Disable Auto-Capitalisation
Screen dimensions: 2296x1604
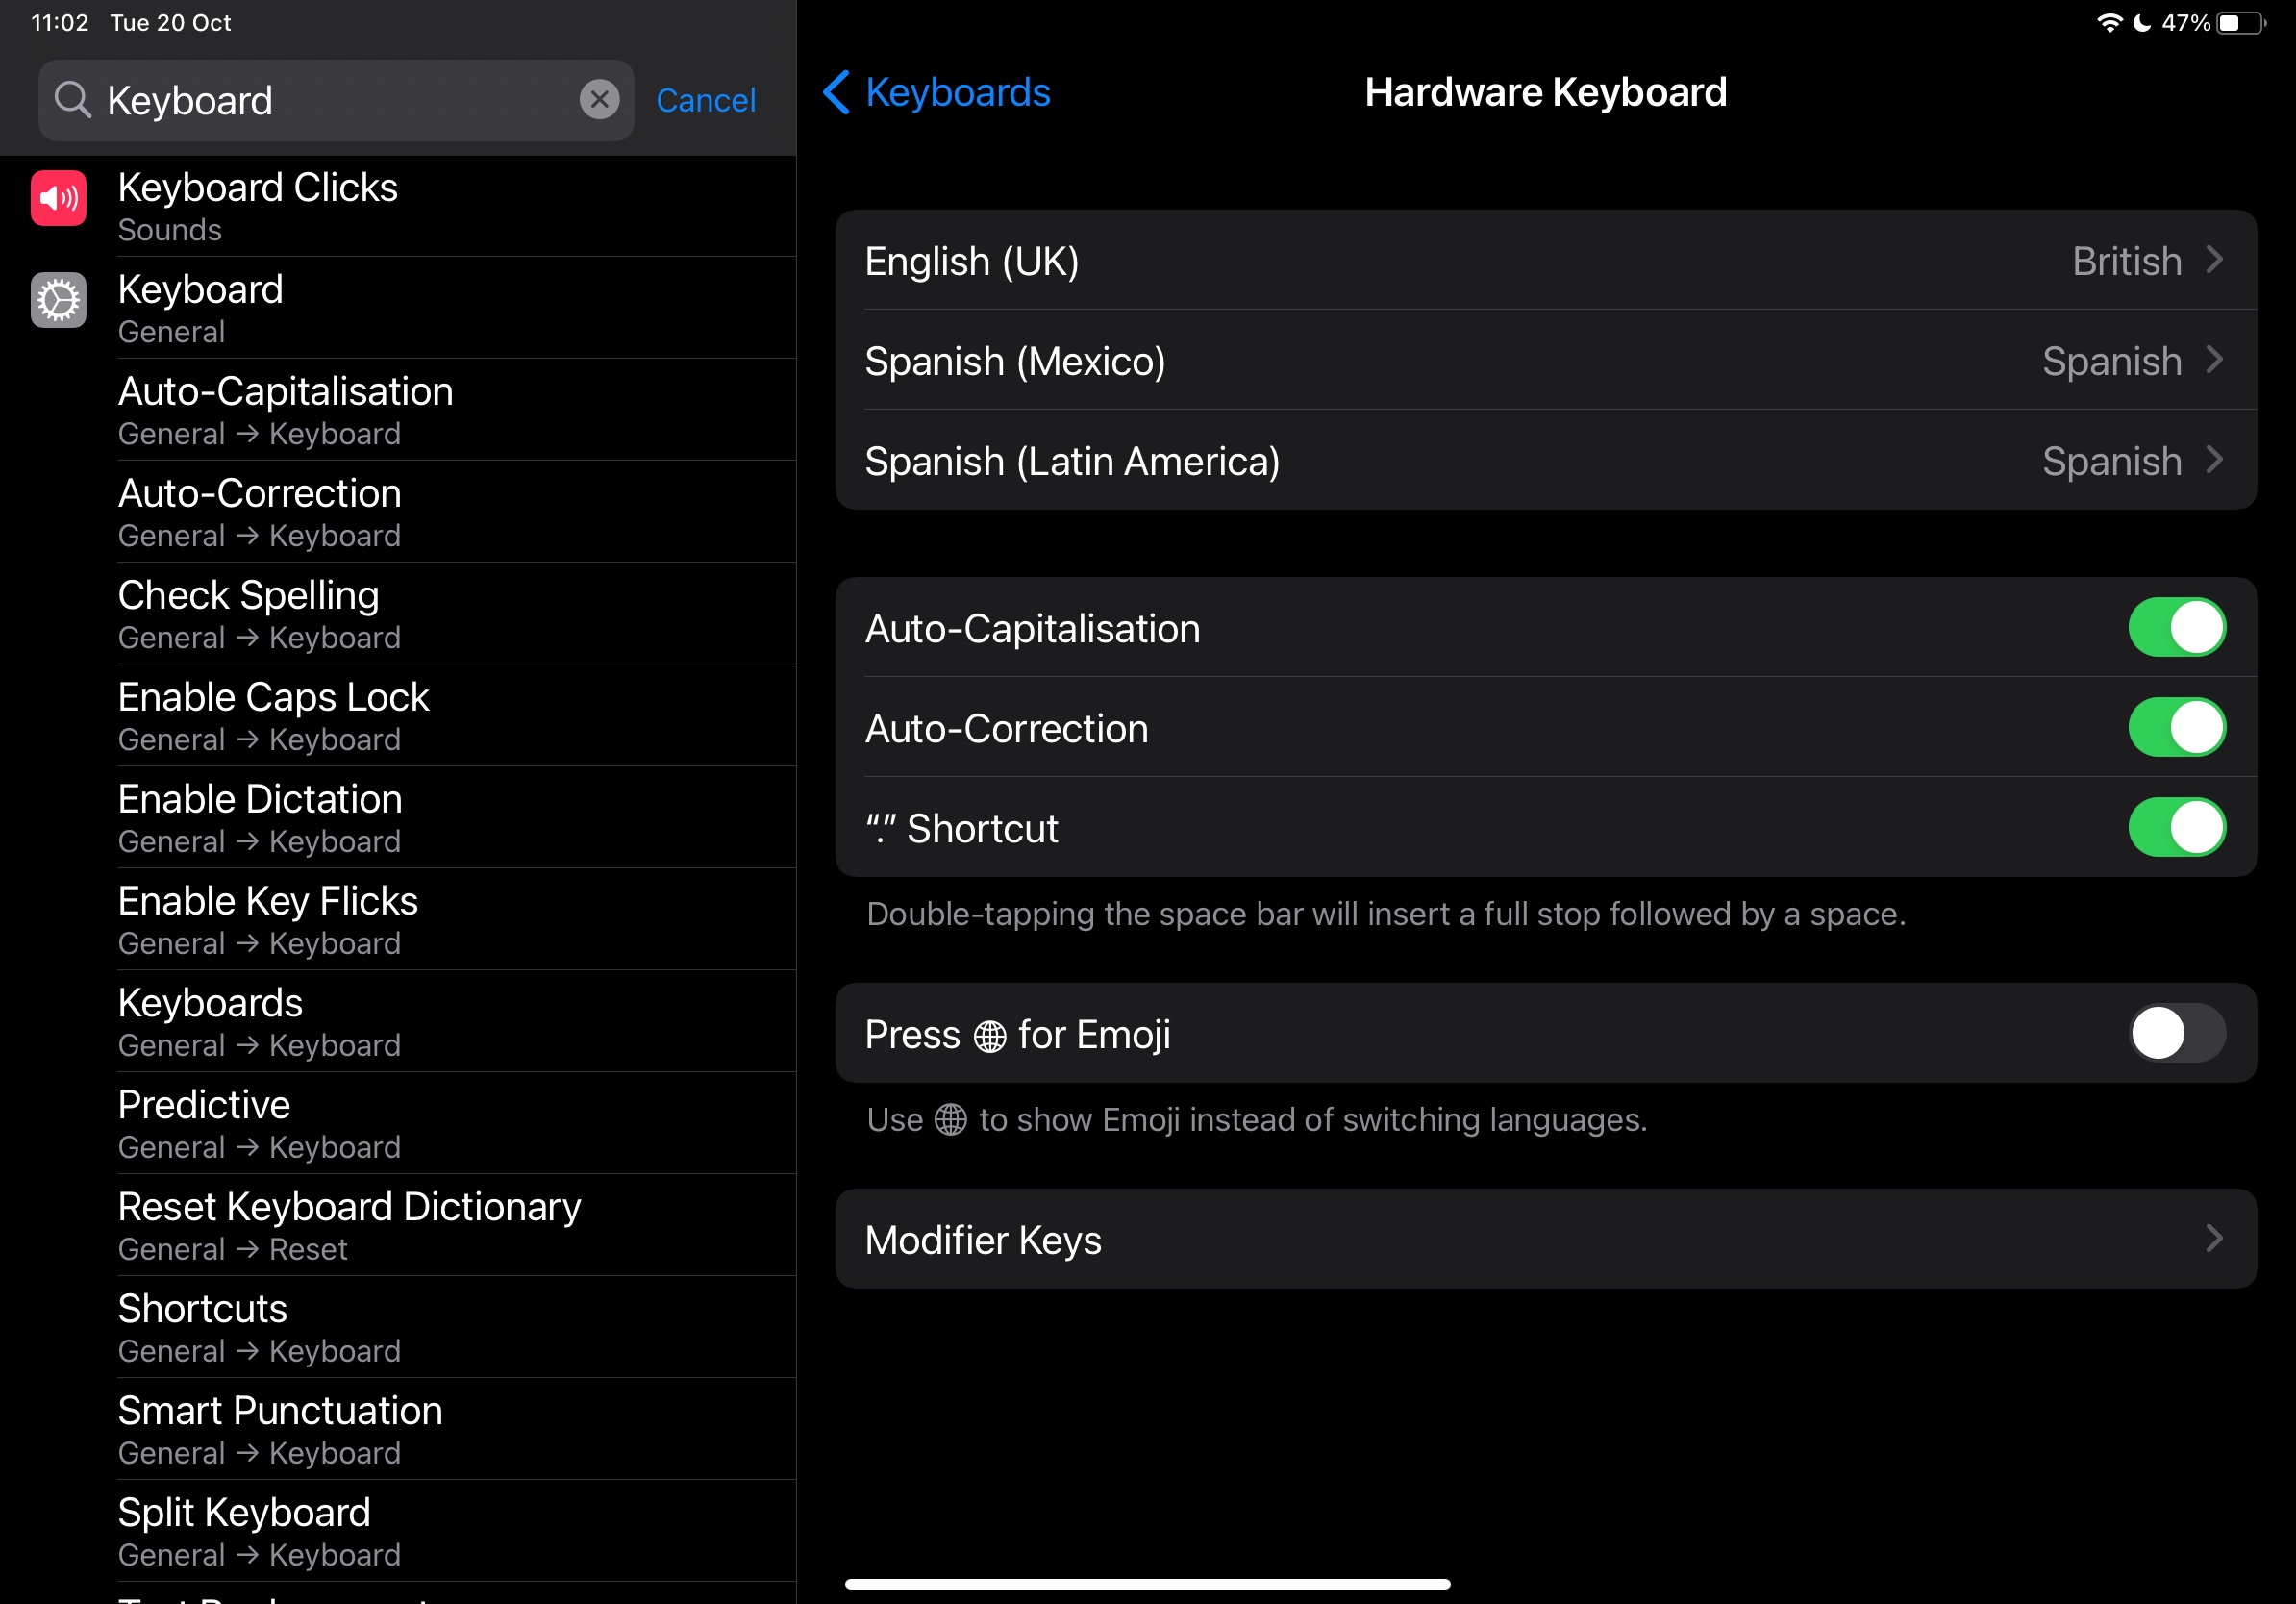[2178, 628]
